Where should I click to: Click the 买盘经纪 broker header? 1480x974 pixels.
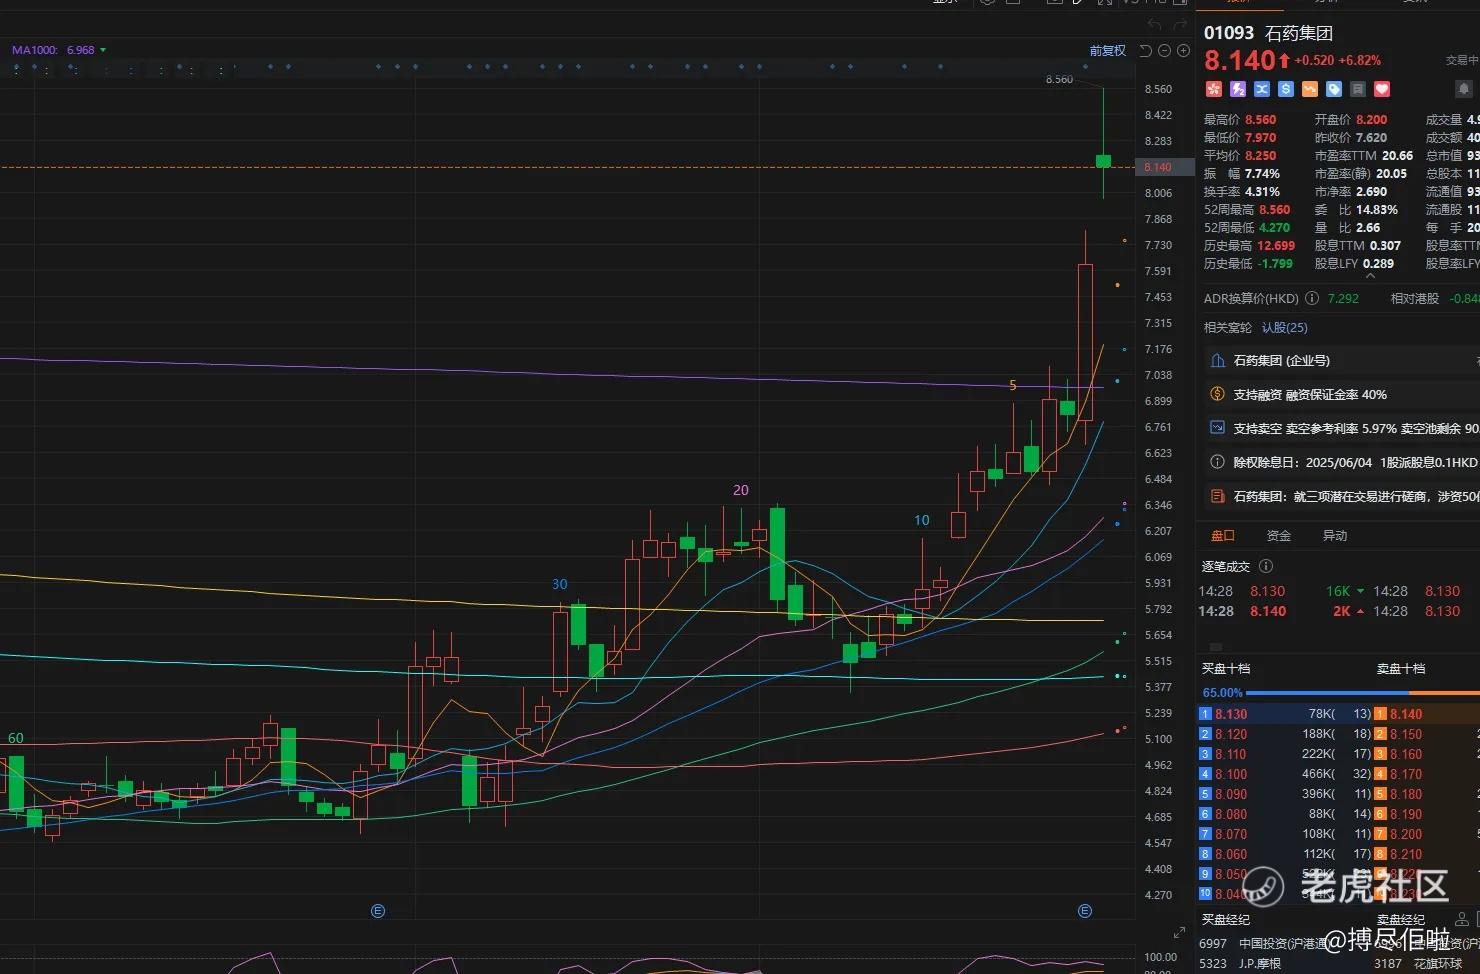1226,919
